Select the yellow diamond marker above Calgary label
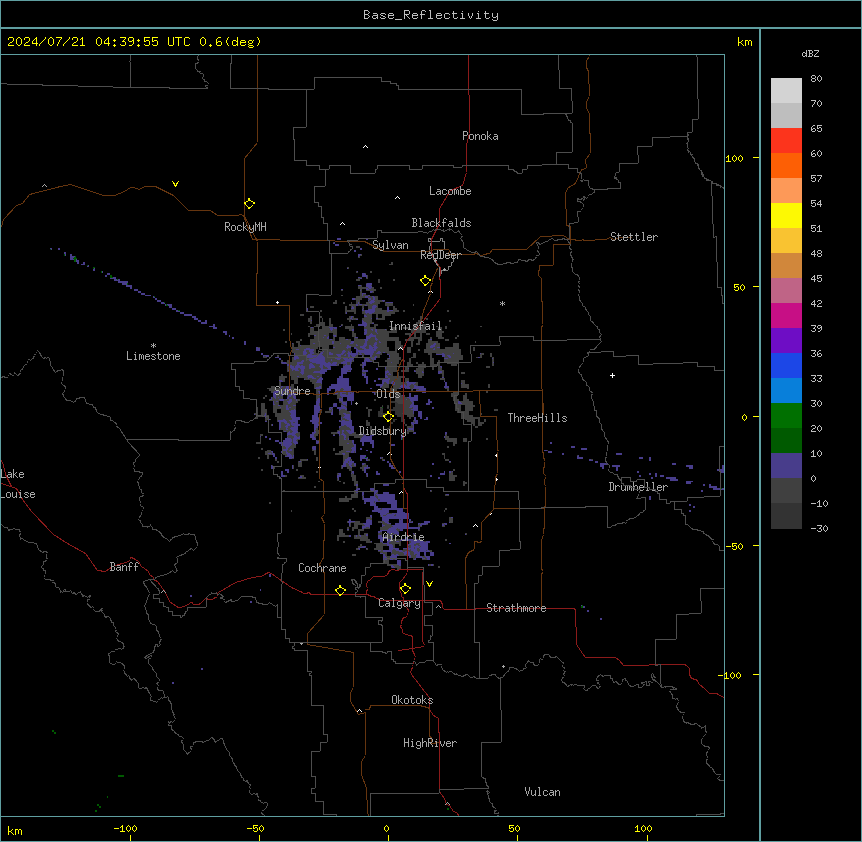Viewport: 862px width, 842px height. (405, 589)
